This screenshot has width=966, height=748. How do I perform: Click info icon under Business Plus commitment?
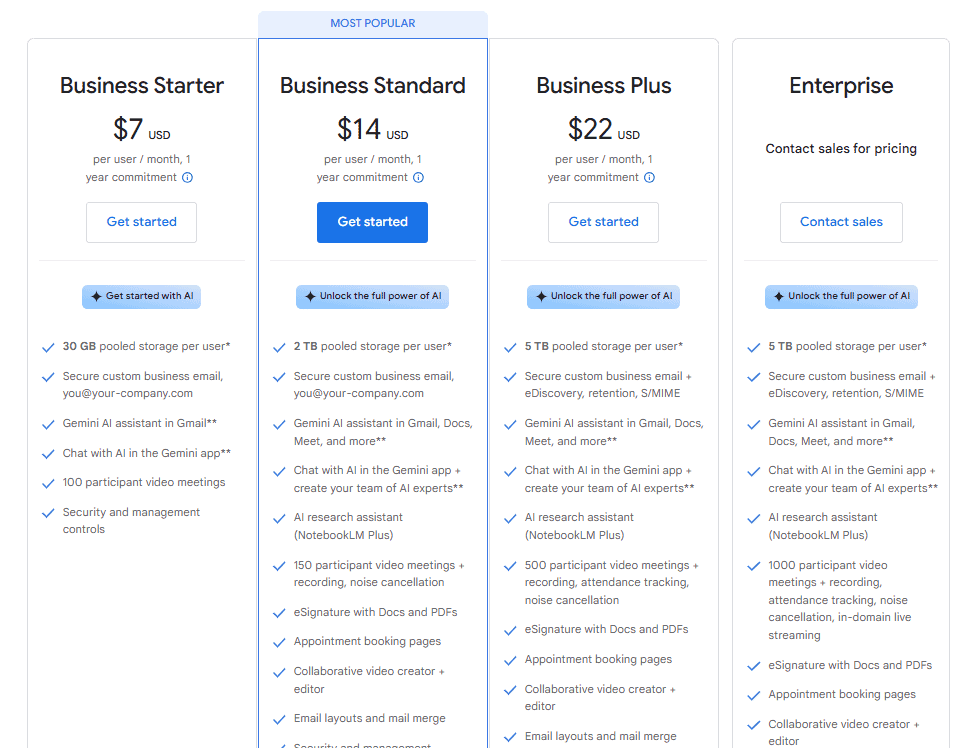coord(649,177)
